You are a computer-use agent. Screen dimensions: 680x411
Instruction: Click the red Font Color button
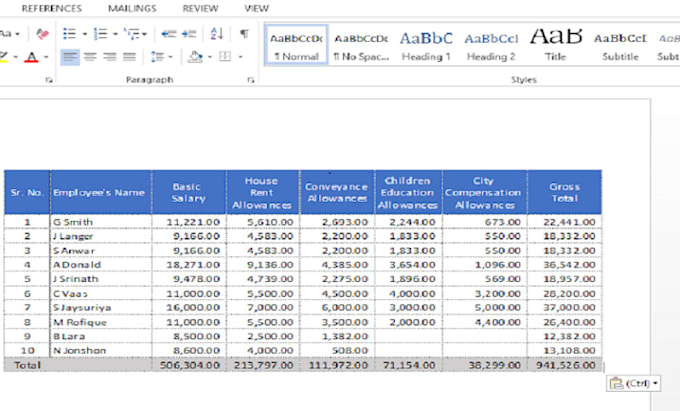32,58
